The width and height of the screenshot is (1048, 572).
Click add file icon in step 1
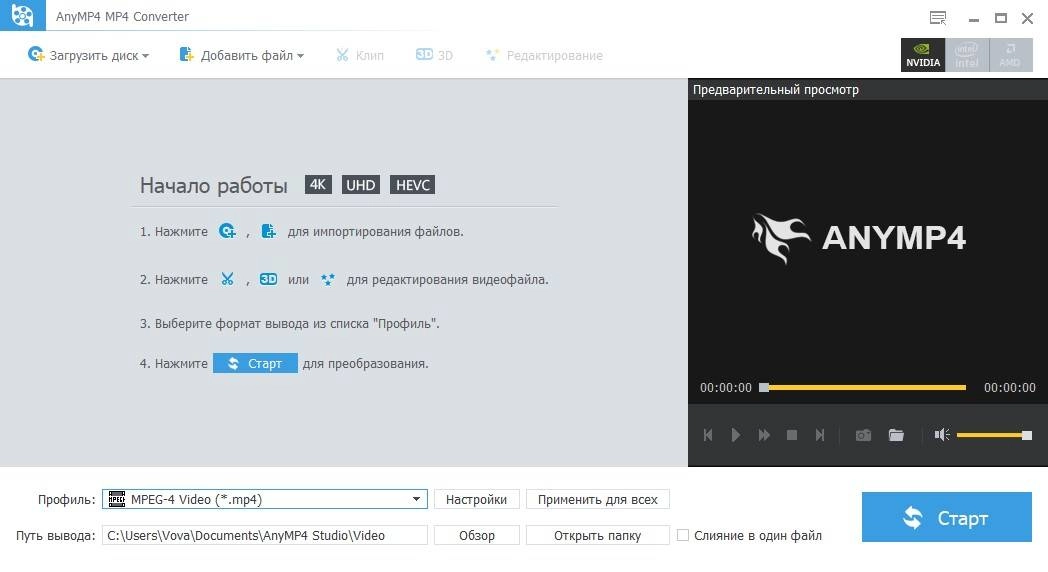(268, 231)
